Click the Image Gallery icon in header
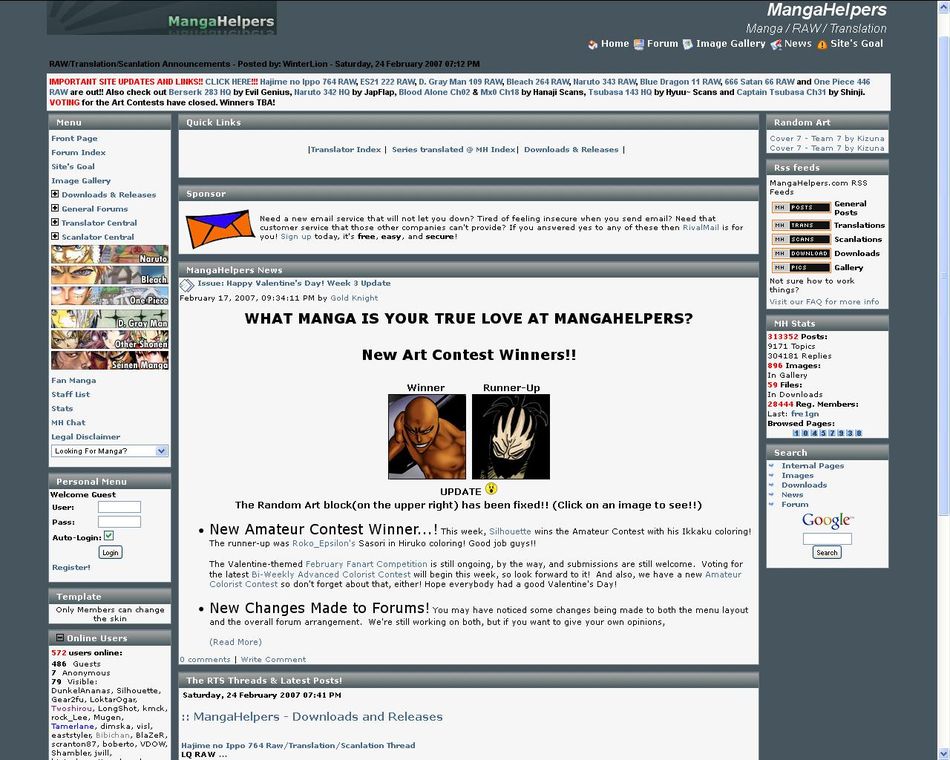Viewport: 950px width, 760px height. 688,44
